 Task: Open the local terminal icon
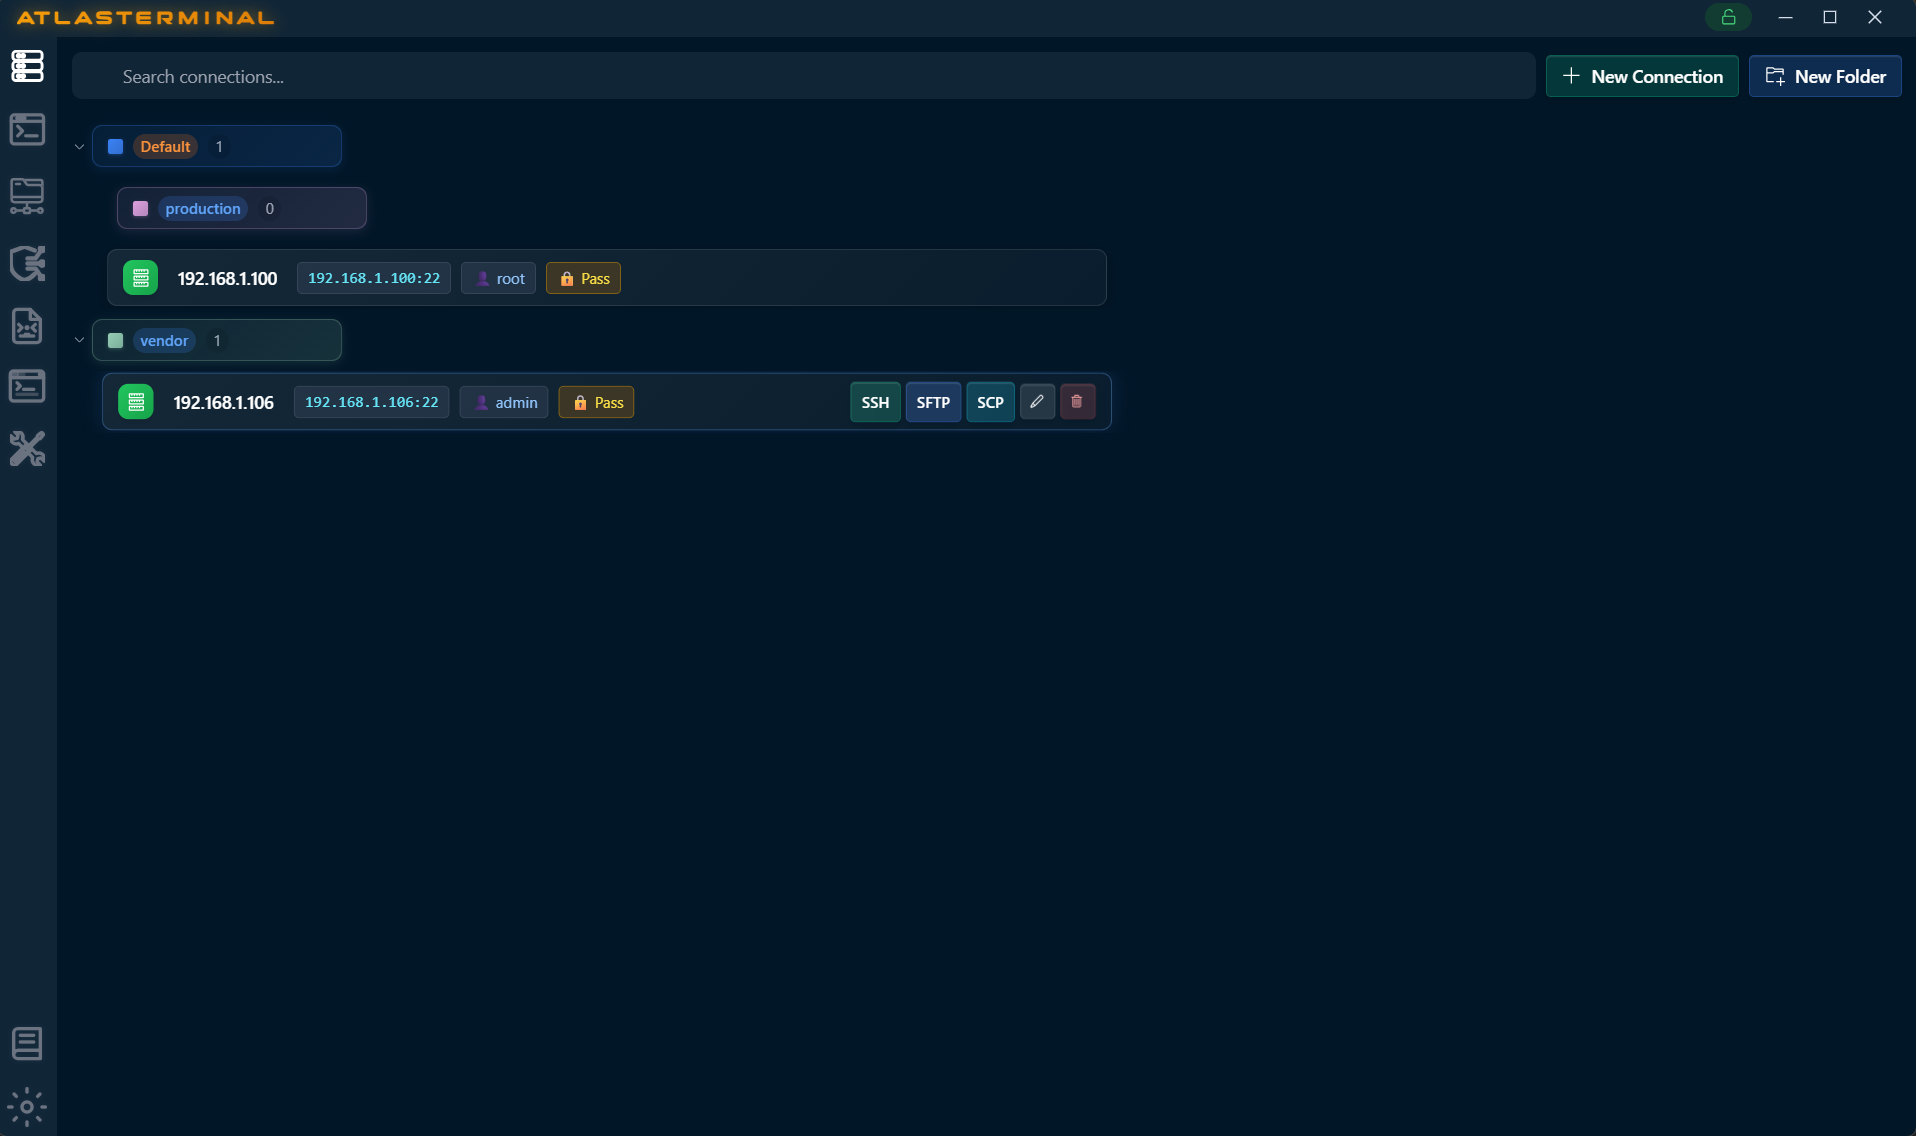click(27, 385)
